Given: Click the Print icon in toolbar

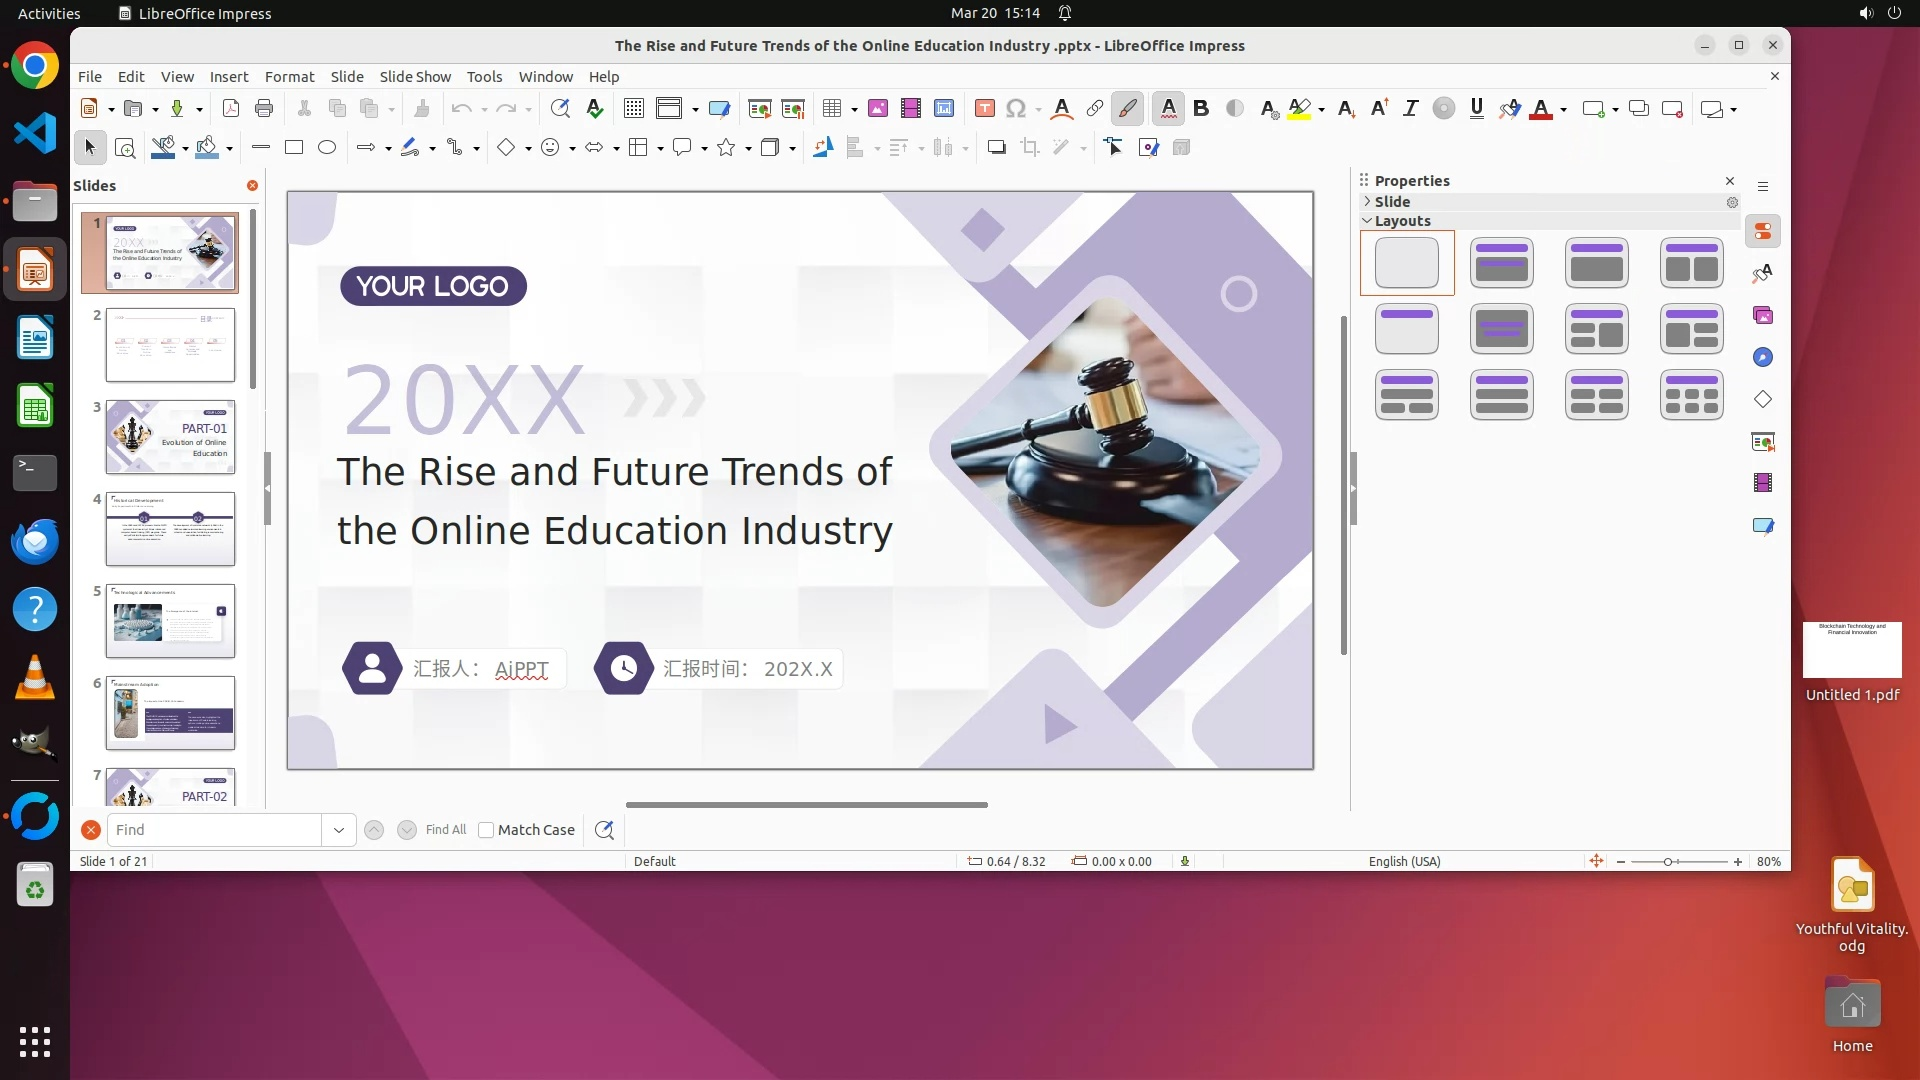Looking at the screenshot, I should 264,109.
